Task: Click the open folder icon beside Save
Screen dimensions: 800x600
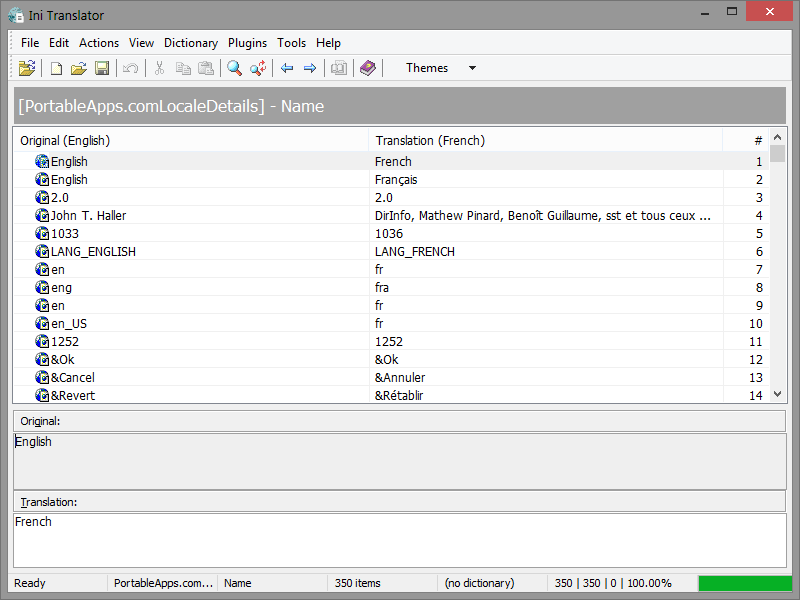Action: click(x=79, y=68)
